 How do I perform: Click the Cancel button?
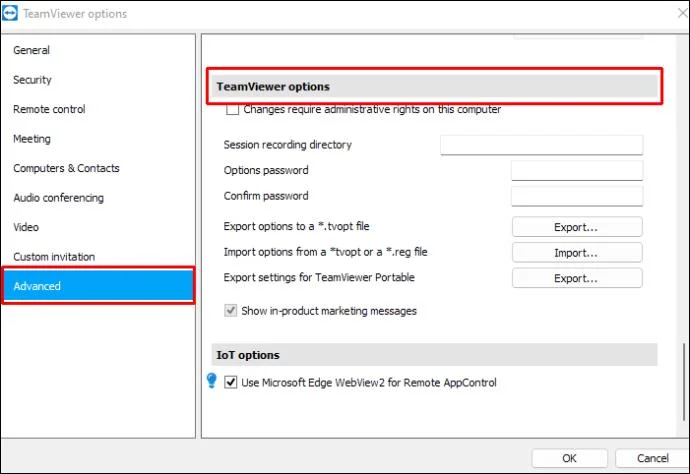(652, 458)
